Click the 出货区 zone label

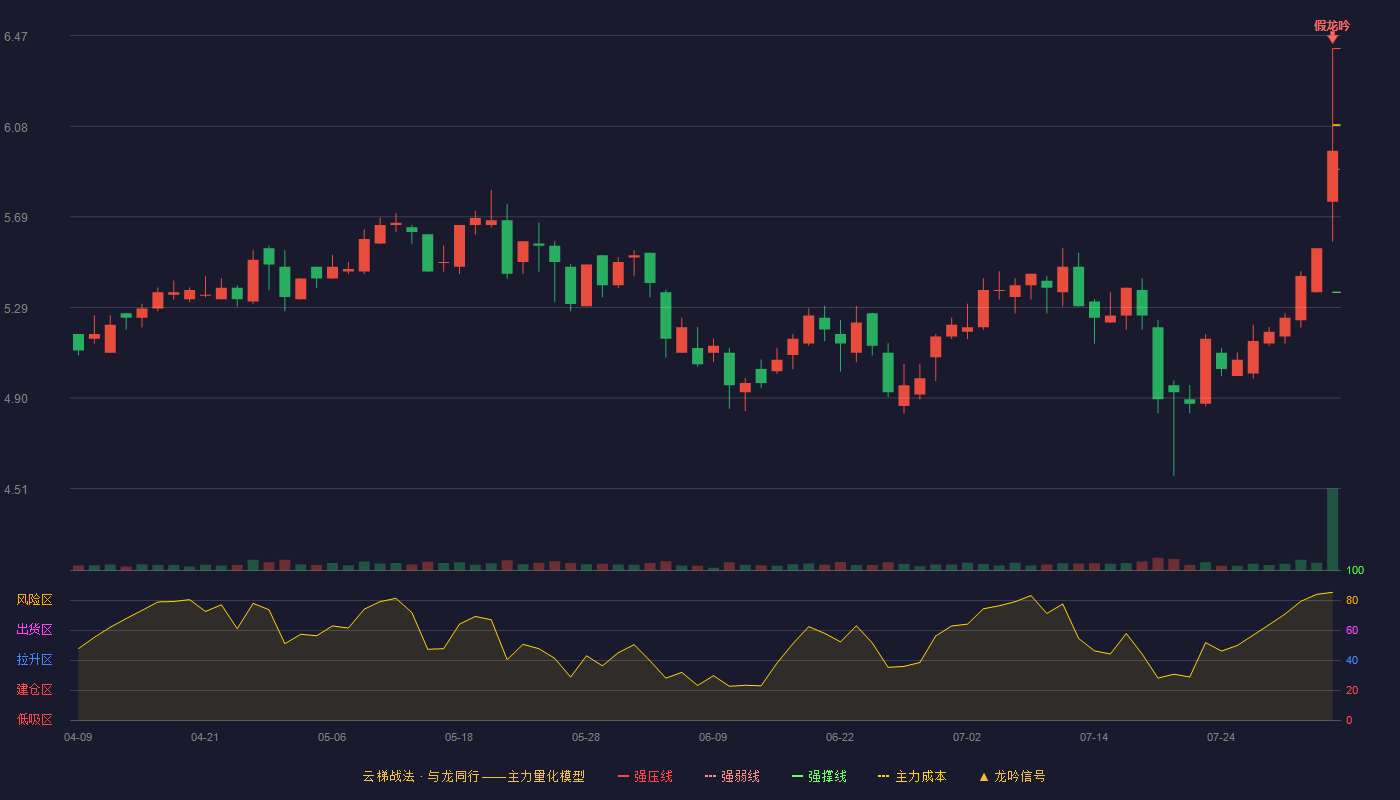pos(34,630)
